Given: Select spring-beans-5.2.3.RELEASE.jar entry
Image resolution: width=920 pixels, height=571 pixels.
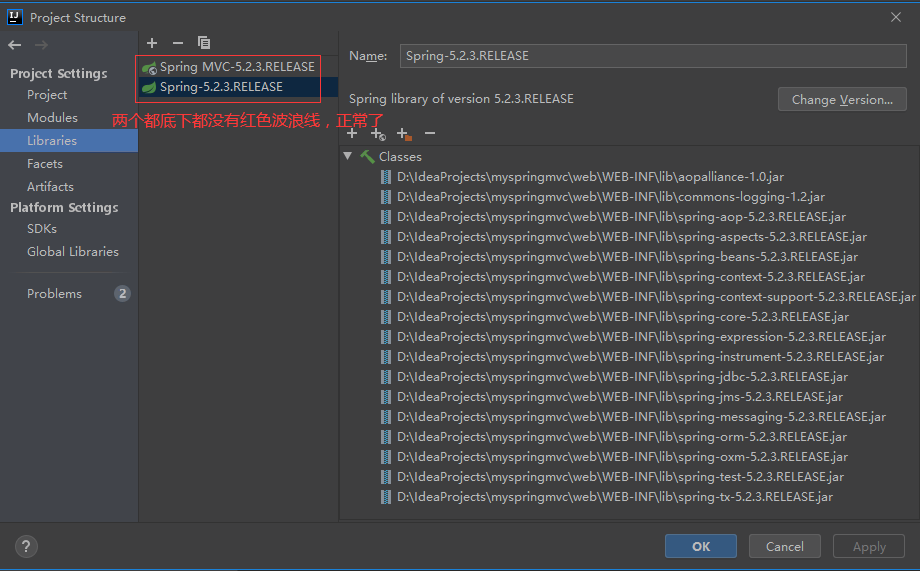Looking at the screenshot, I should [x=627, y=256].
